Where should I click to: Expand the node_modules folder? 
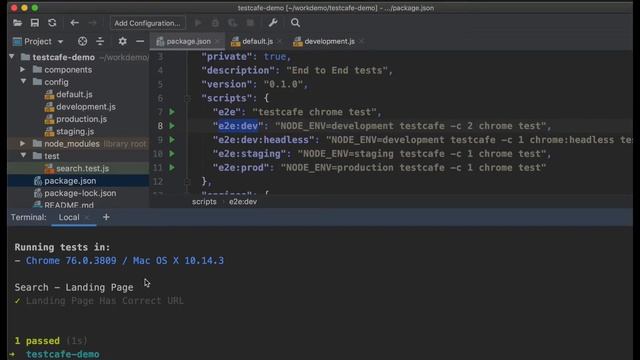point(23,143)
